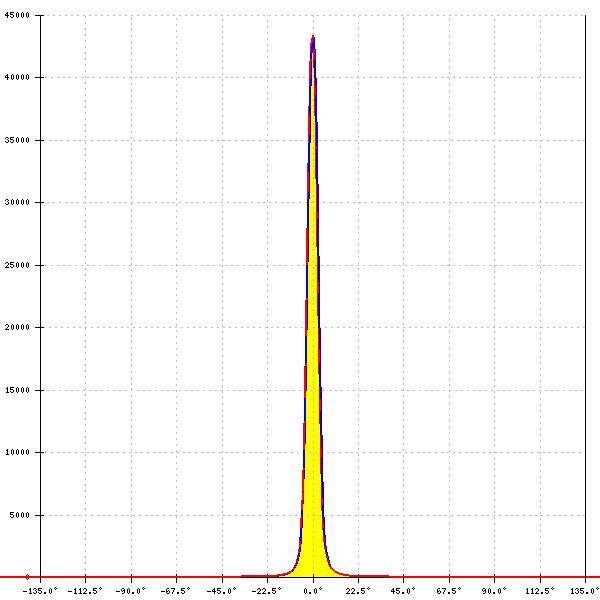Click the 45000 y-axis label
Screen dimensions: 600x600
coord(17,15)
